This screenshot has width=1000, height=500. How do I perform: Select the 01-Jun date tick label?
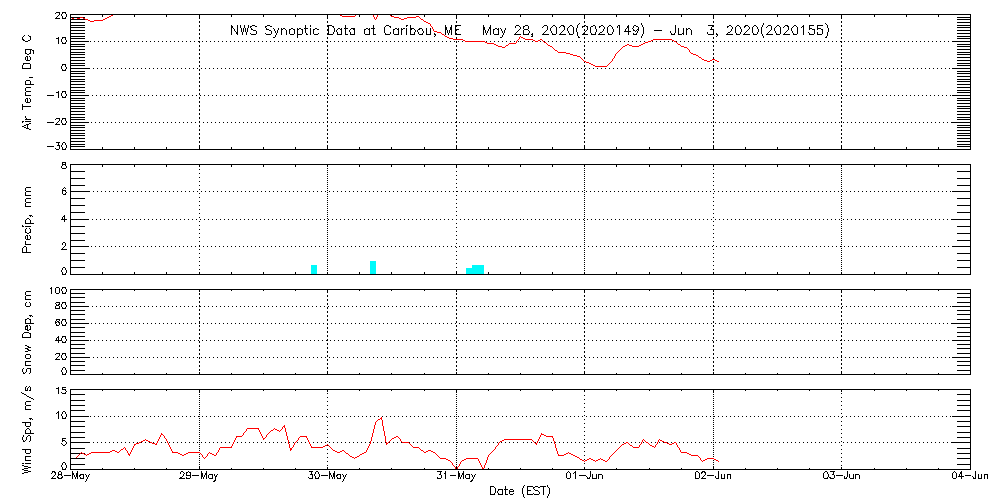click(585, 477)
